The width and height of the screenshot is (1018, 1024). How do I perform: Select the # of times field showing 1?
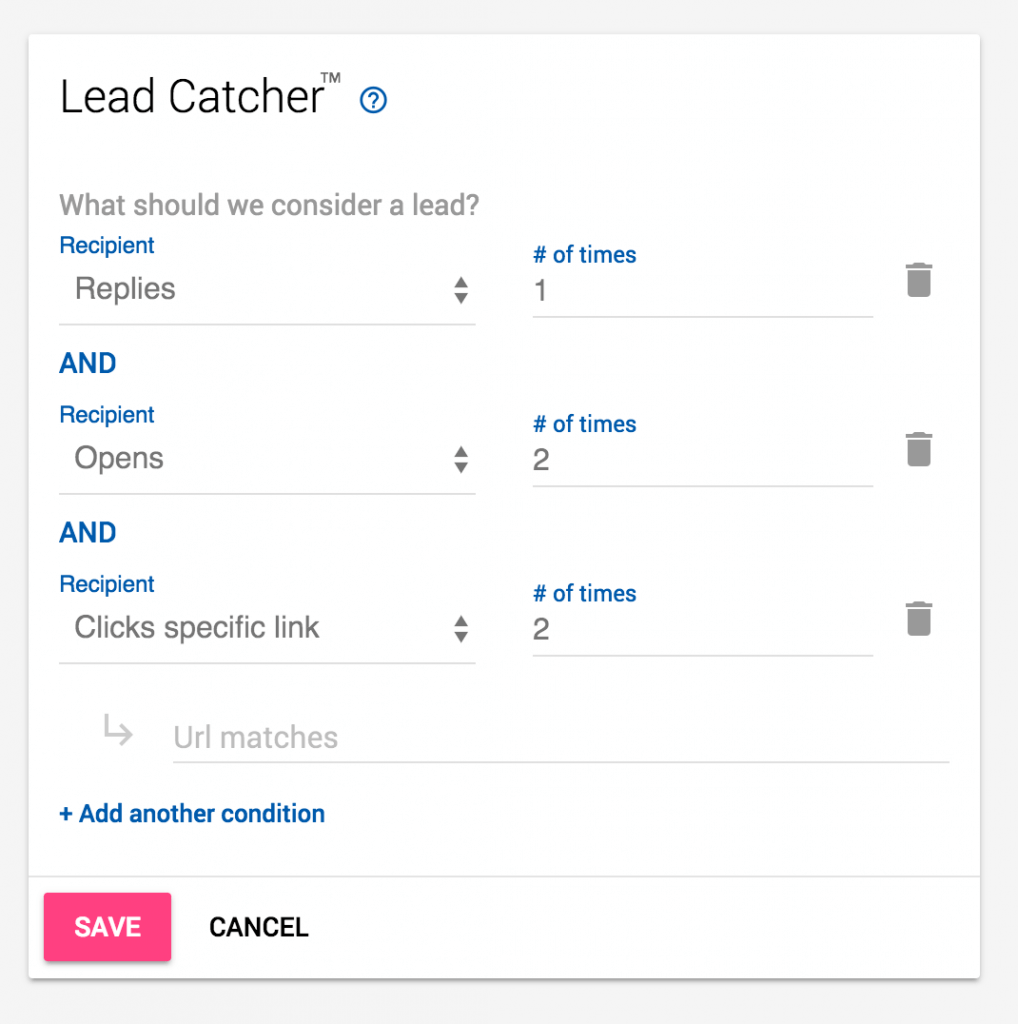pyautogui.click(x=700, y=290)
